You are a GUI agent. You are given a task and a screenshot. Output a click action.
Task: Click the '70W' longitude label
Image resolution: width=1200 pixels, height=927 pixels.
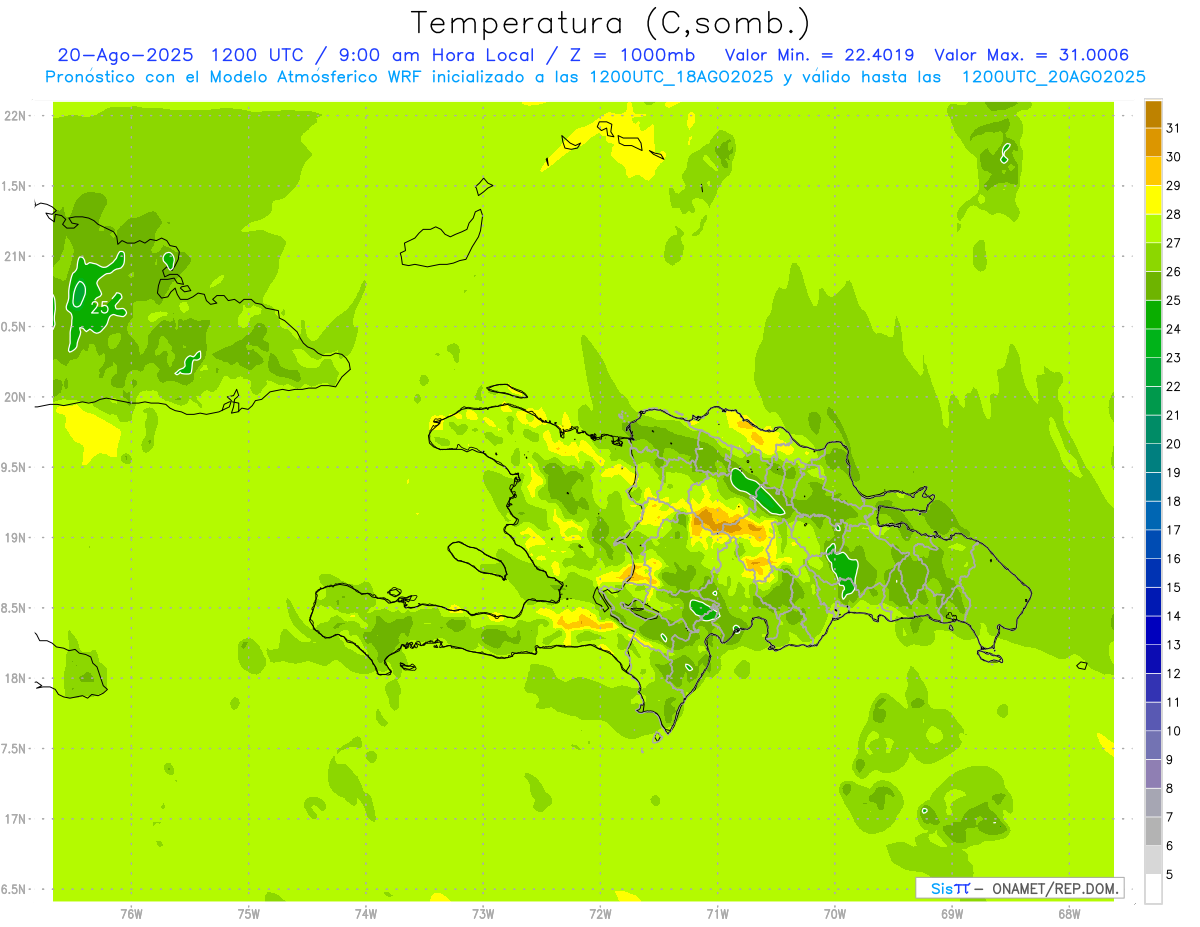coord(835,914)
